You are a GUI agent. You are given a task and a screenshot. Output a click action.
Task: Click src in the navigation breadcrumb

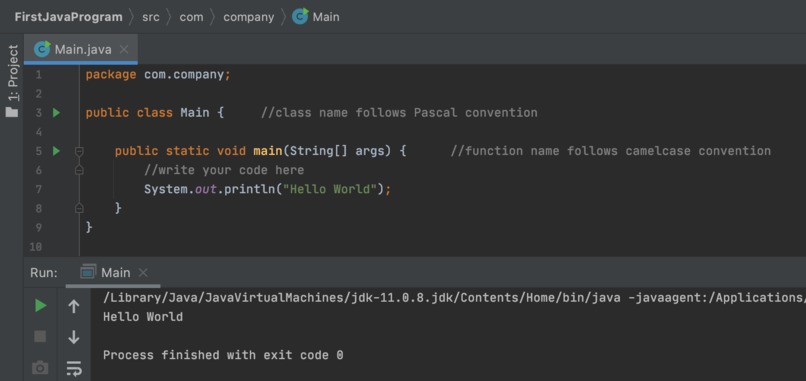[x=151, y=17]
